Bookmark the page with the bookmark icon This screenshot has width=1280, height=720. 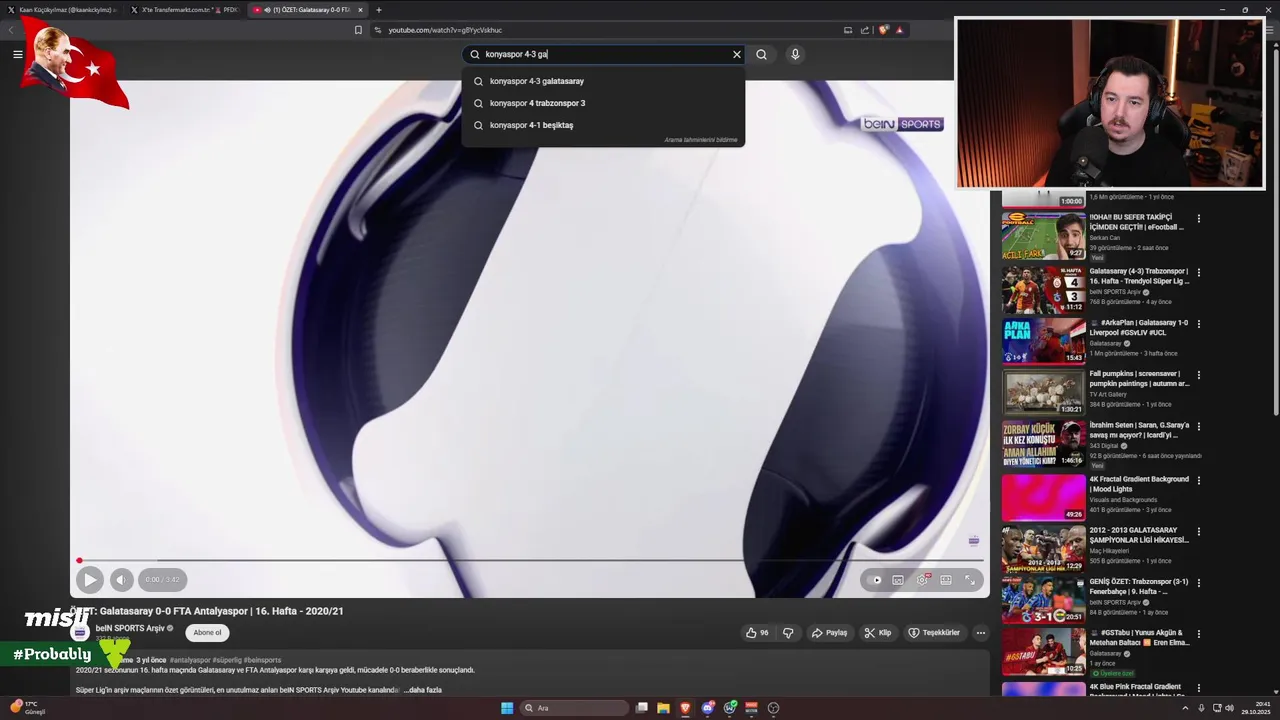click(358, 30)
